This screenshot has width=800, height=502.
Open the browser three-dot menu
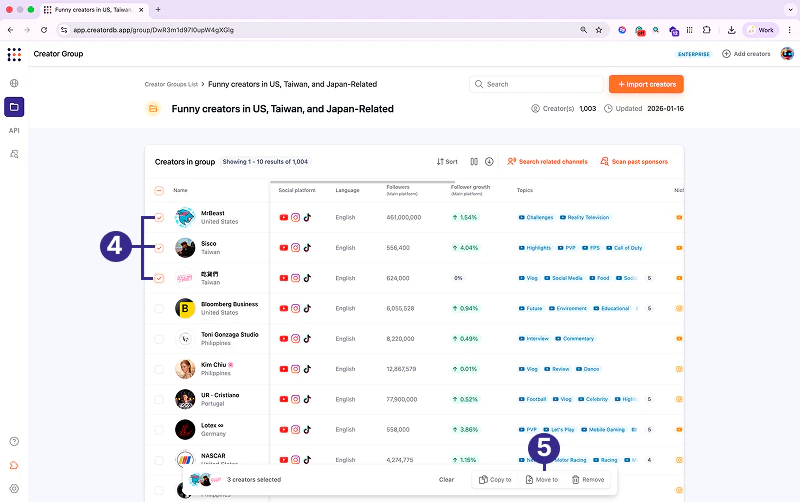(x=789, y=30)
